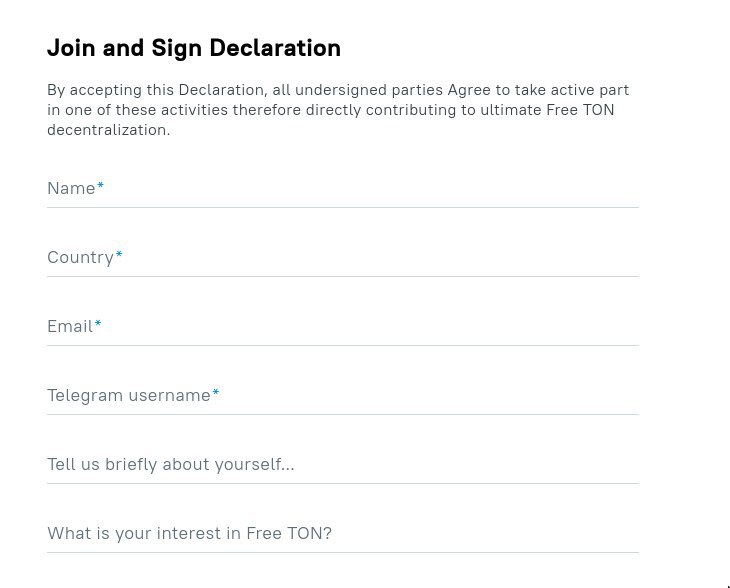Click the word 'decentralization.' in the paragraph
This screenshot has height=588, width=730.
[x=108, y=130]
